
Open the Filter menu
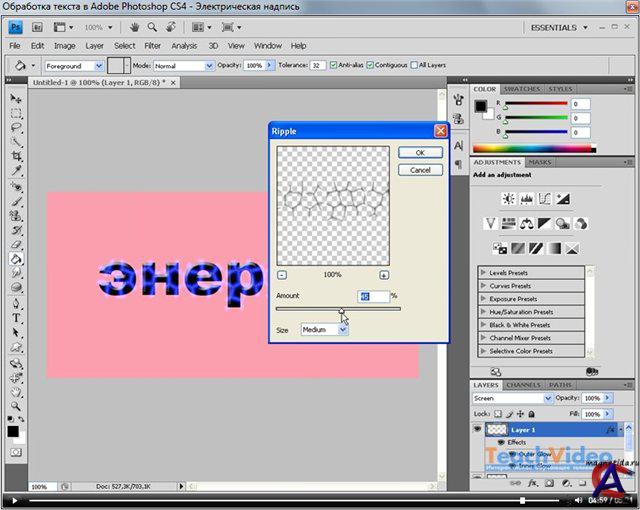point(152,46)
